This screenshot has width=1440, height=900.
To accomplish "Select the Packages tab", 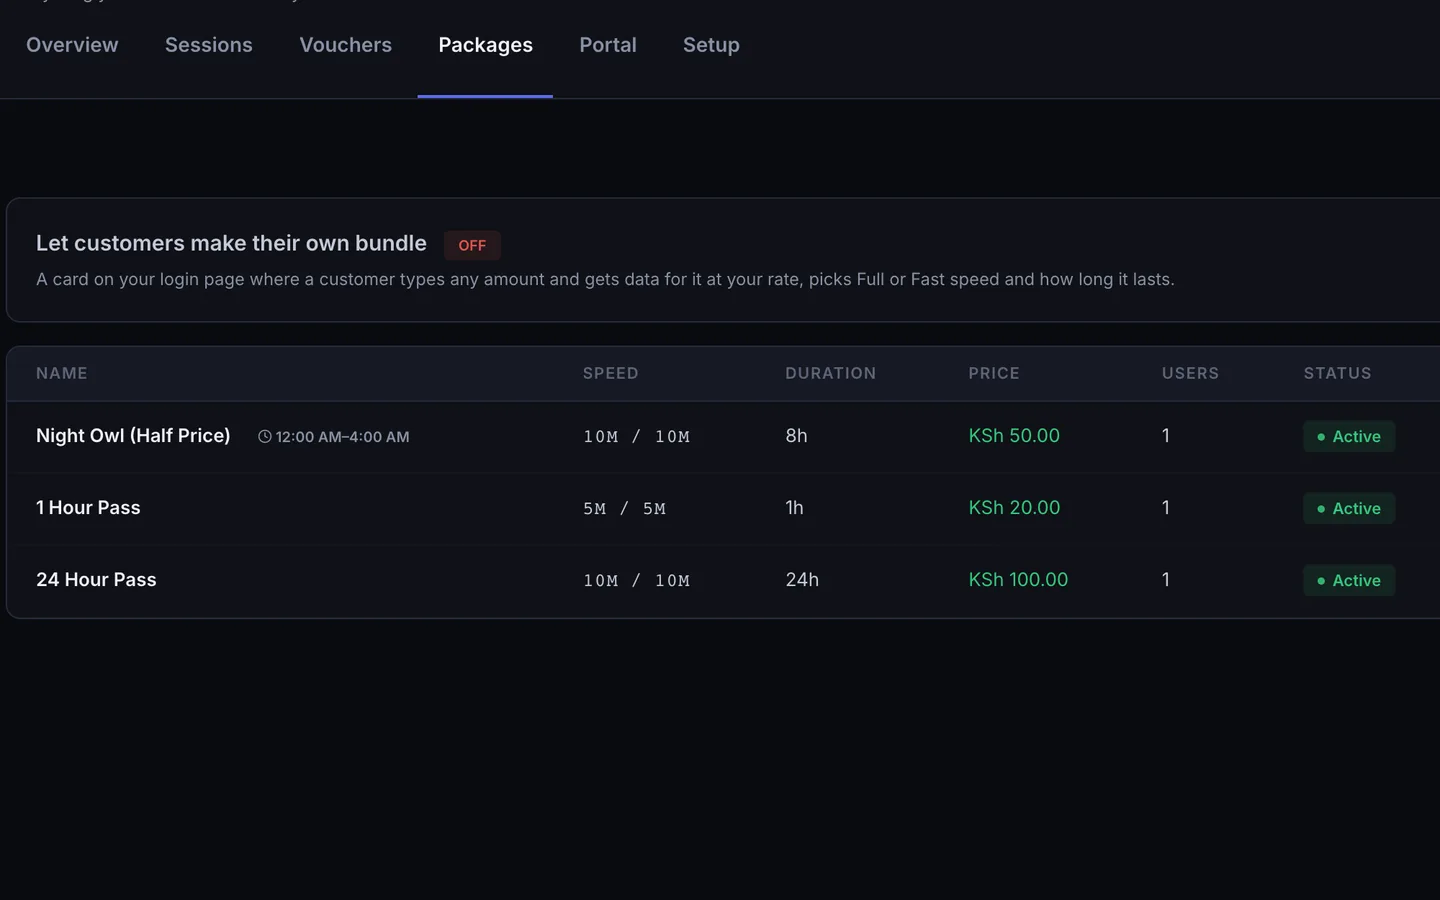I will point(486,45).
